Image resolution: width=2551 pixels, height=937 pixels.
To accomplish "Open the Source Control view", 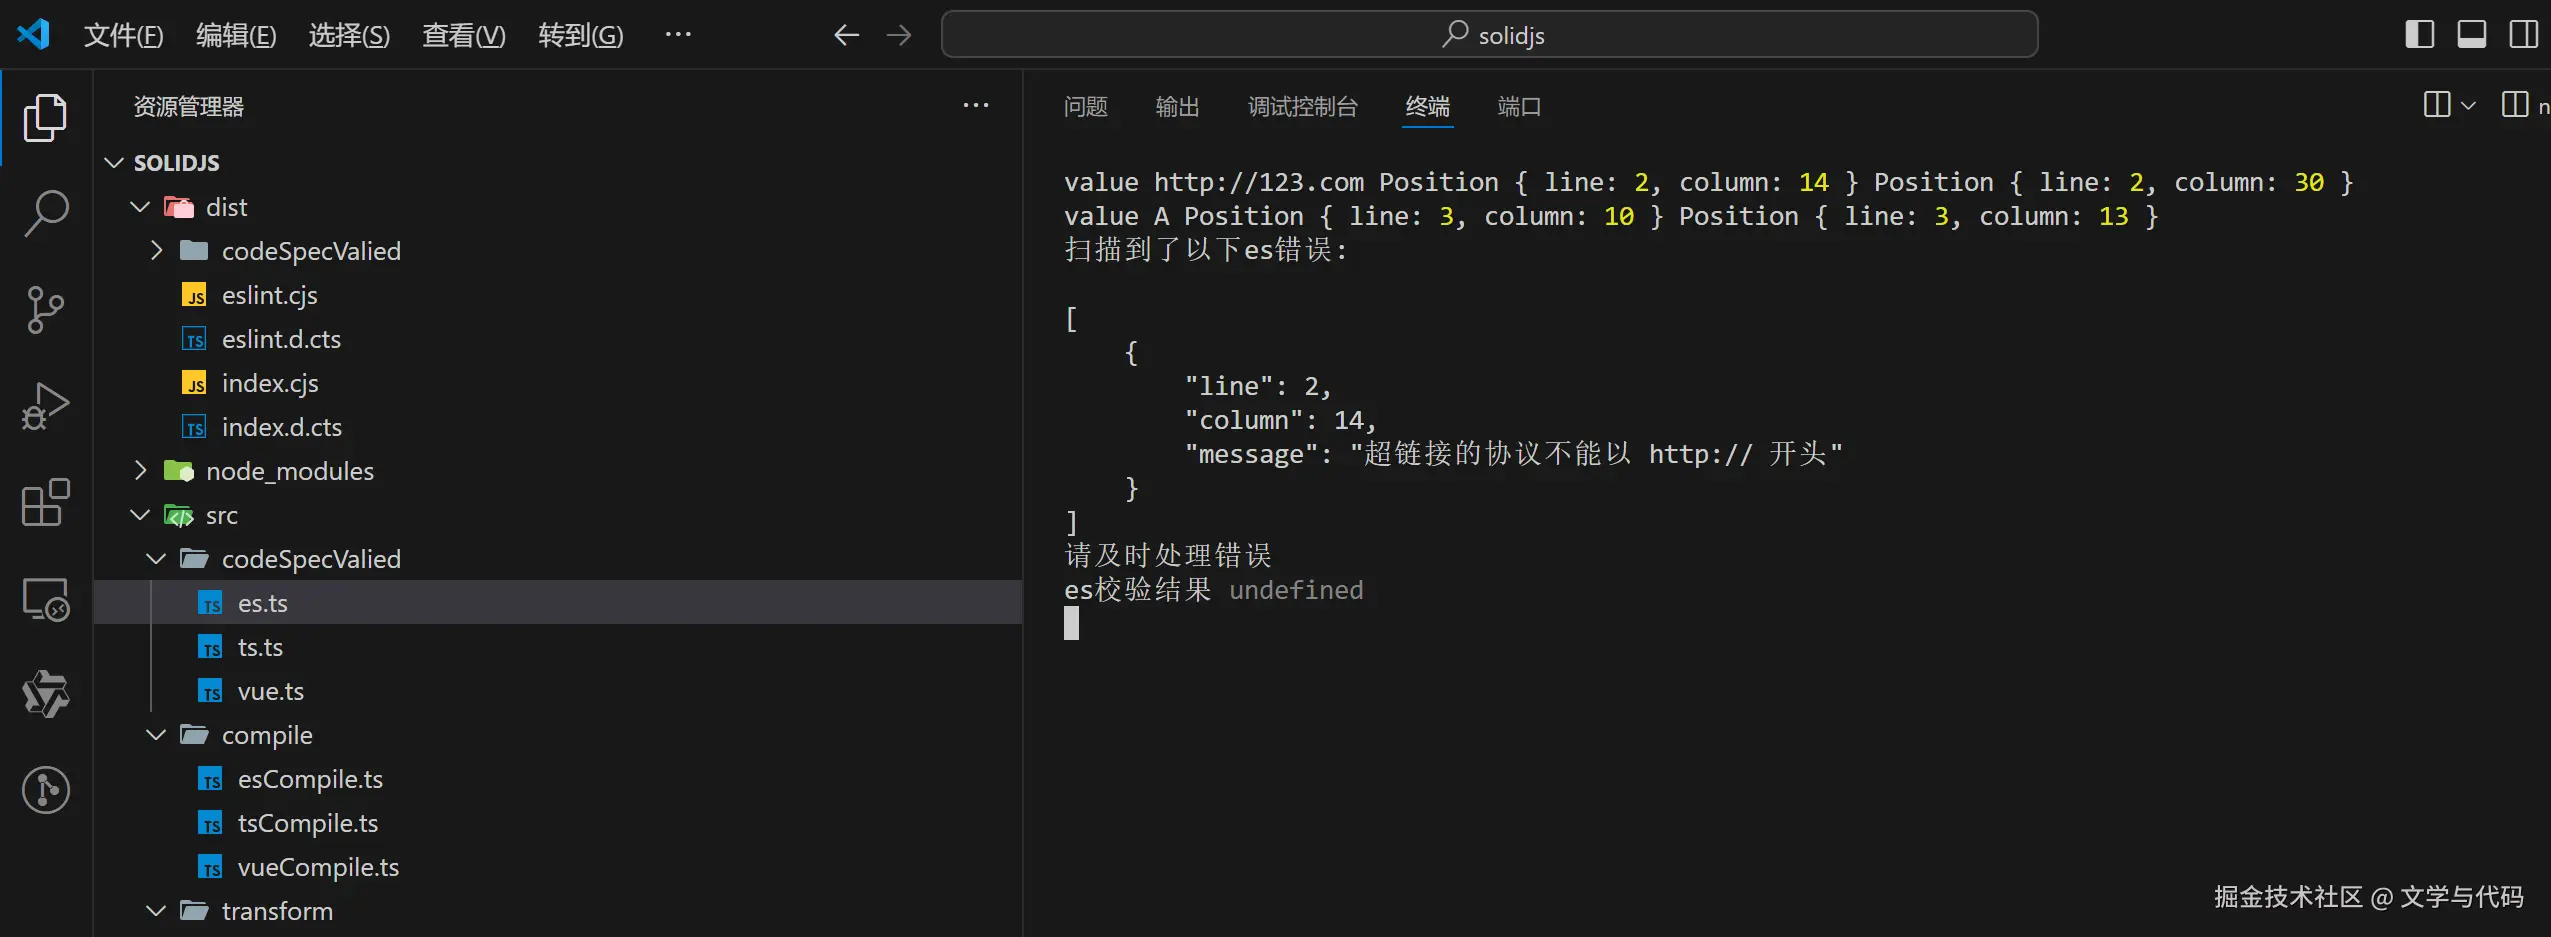I will point(46,309).
